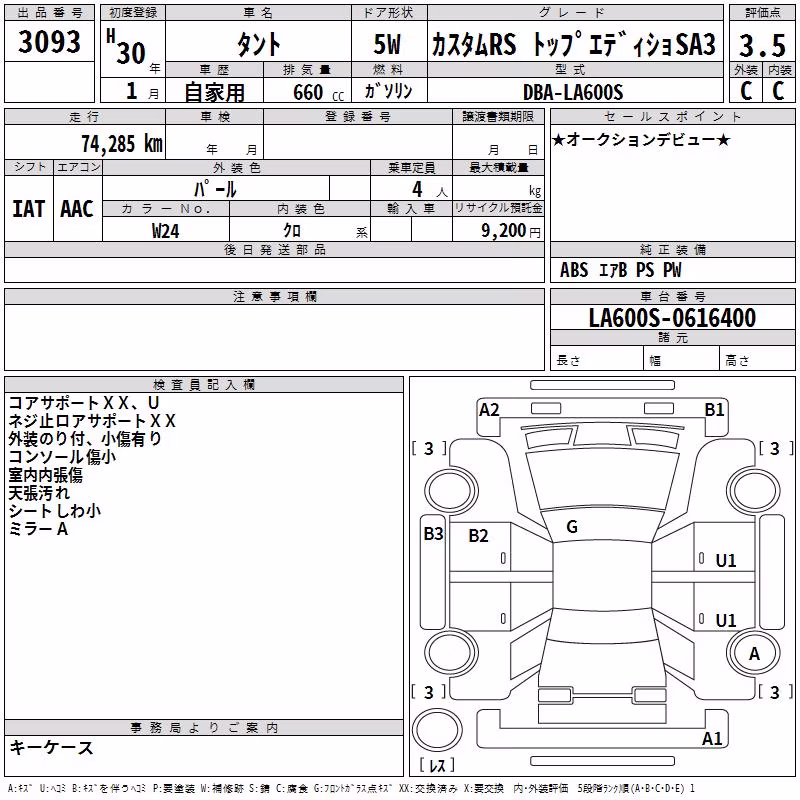The height and width of the screenshot is (800, 800).
Task: Click inspector note ミラーA
Action: (38, 529)
